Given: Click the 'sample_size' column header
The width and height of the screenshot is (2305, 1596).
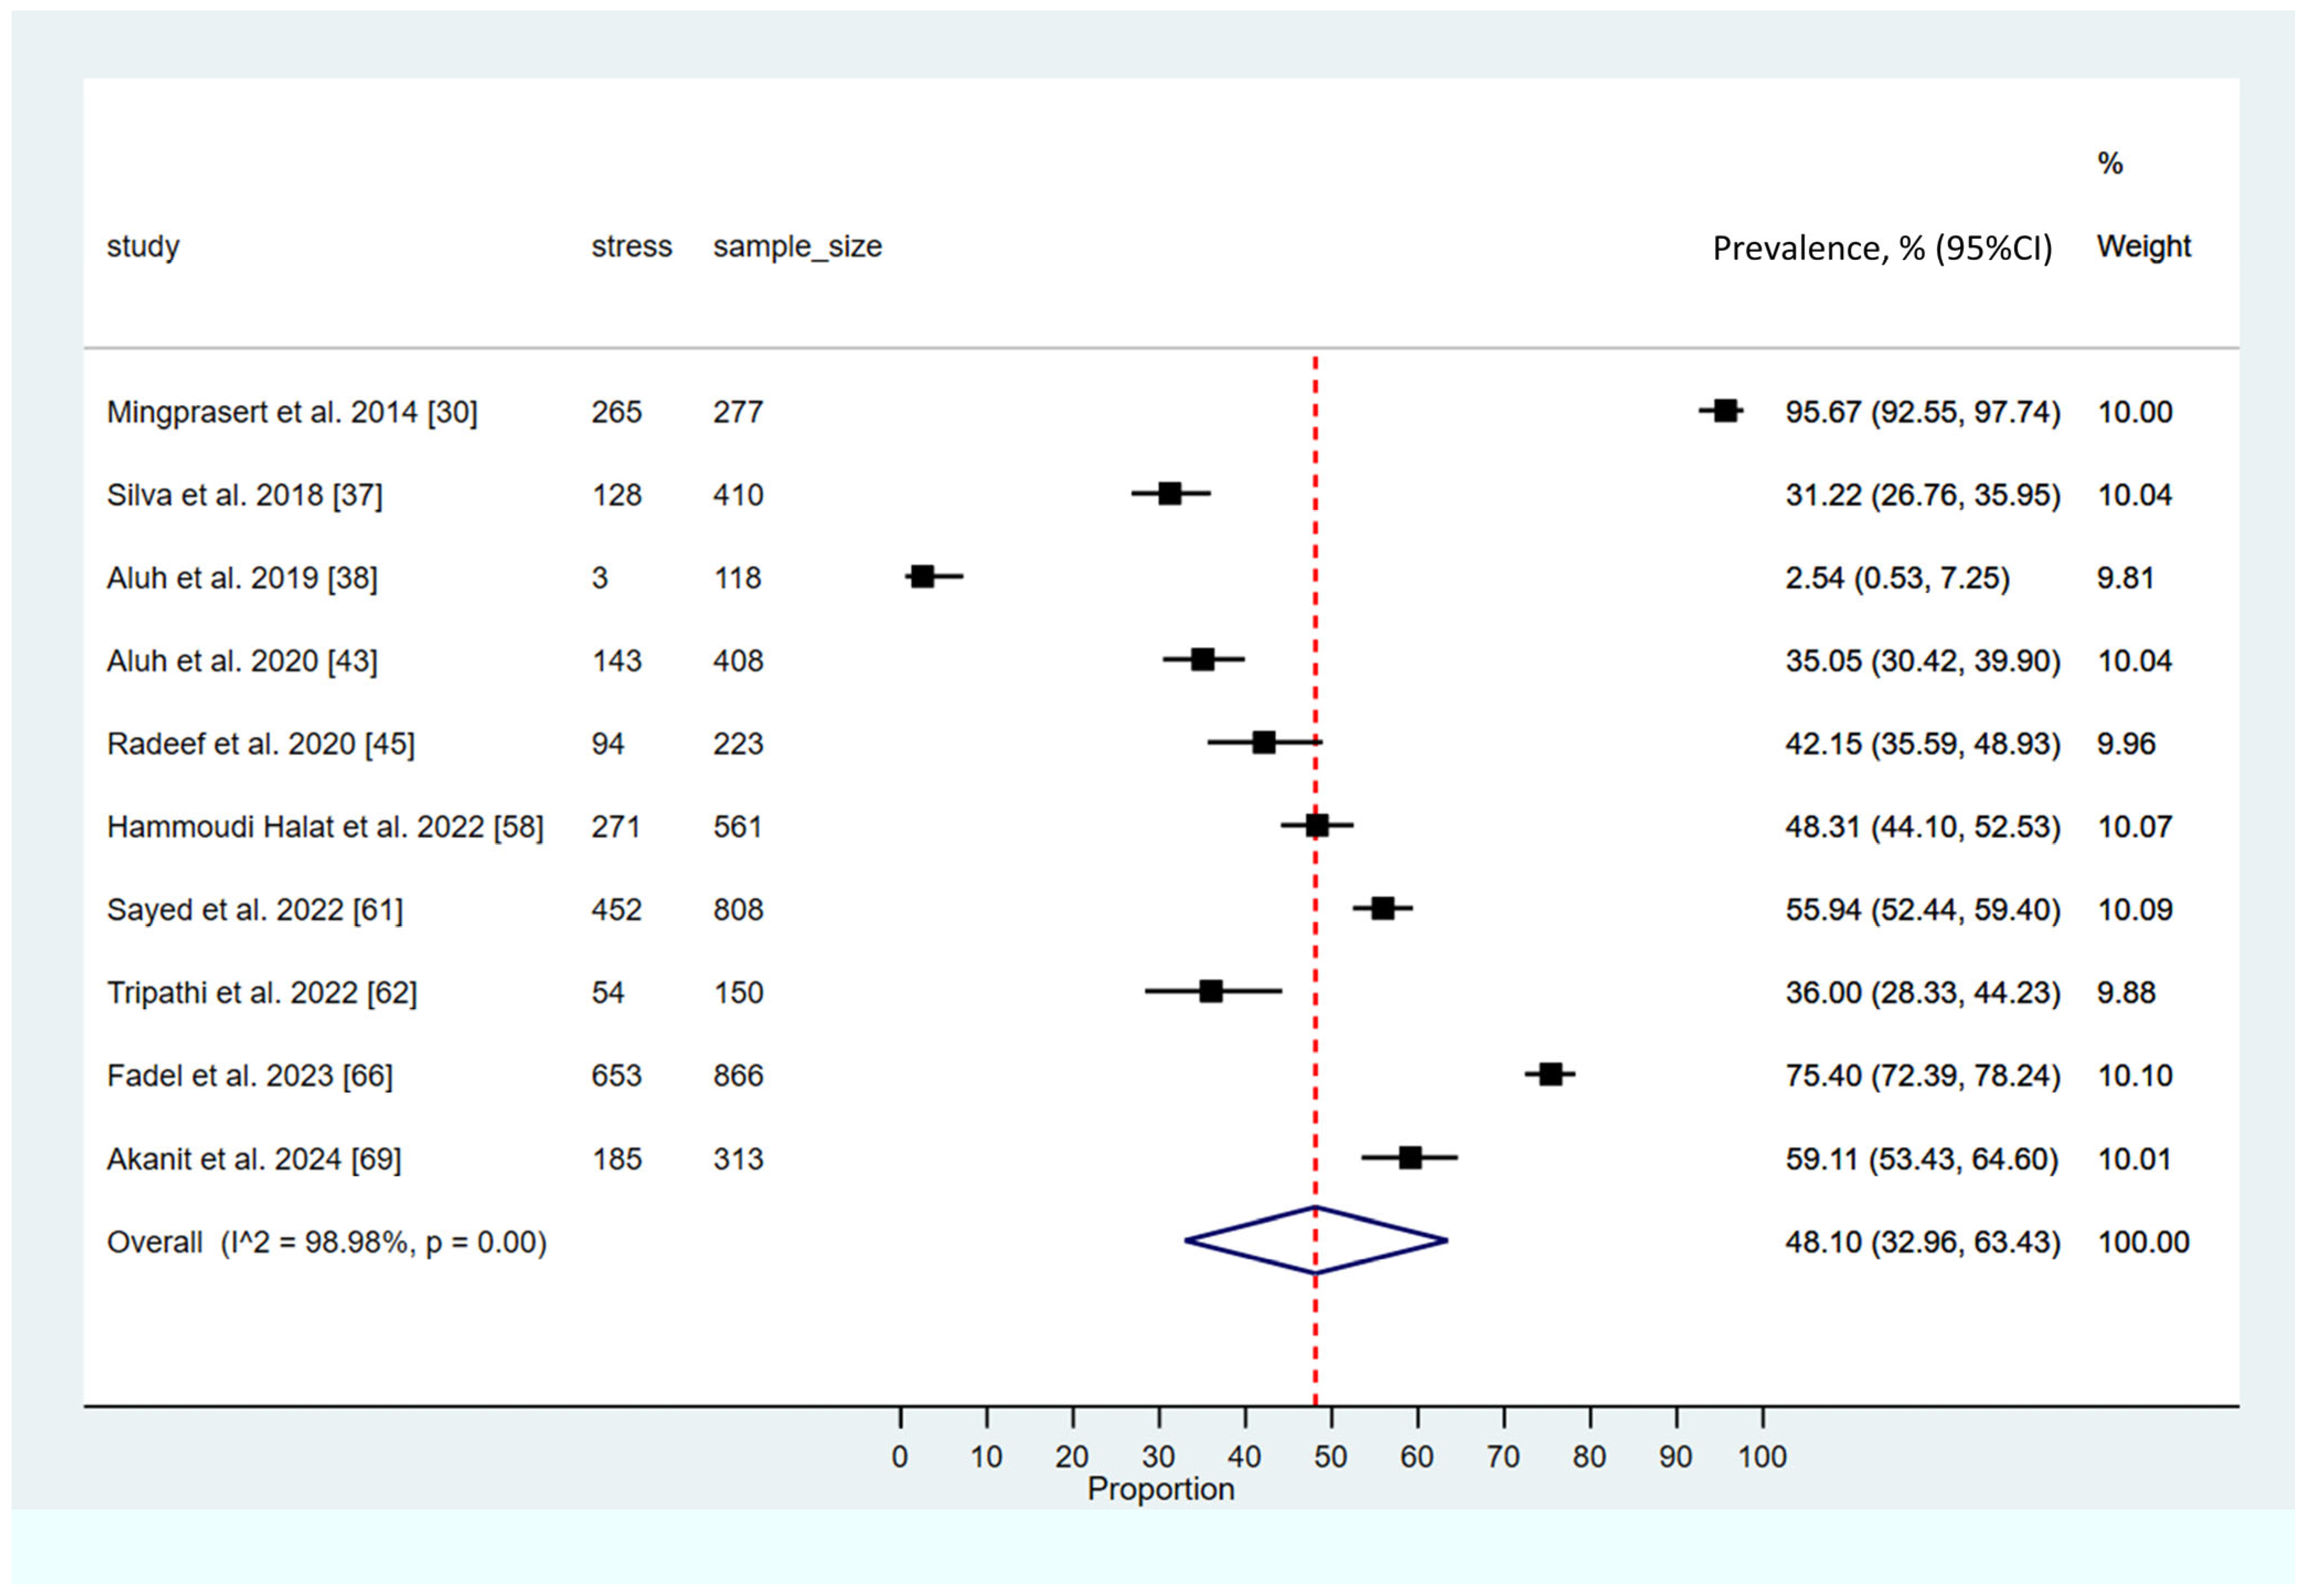Looking at the screenshot, I should (797, 247).
